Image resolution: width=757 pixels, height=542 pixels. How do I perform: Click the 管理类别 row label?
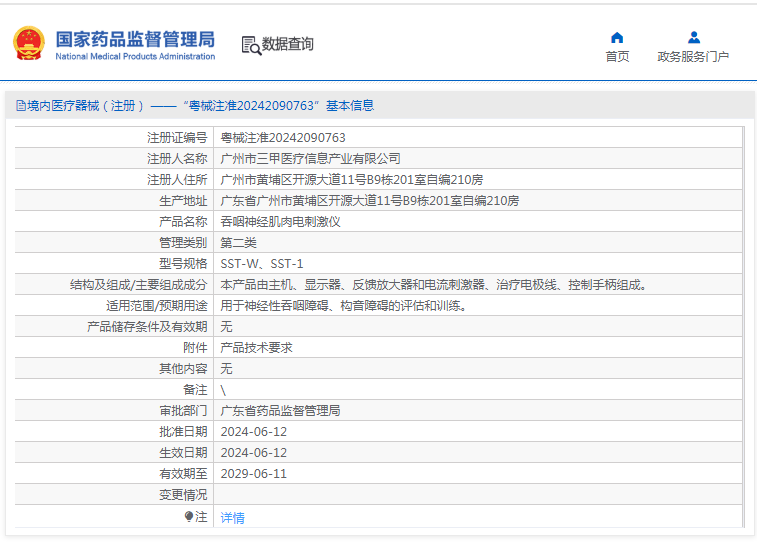point(183,243)
